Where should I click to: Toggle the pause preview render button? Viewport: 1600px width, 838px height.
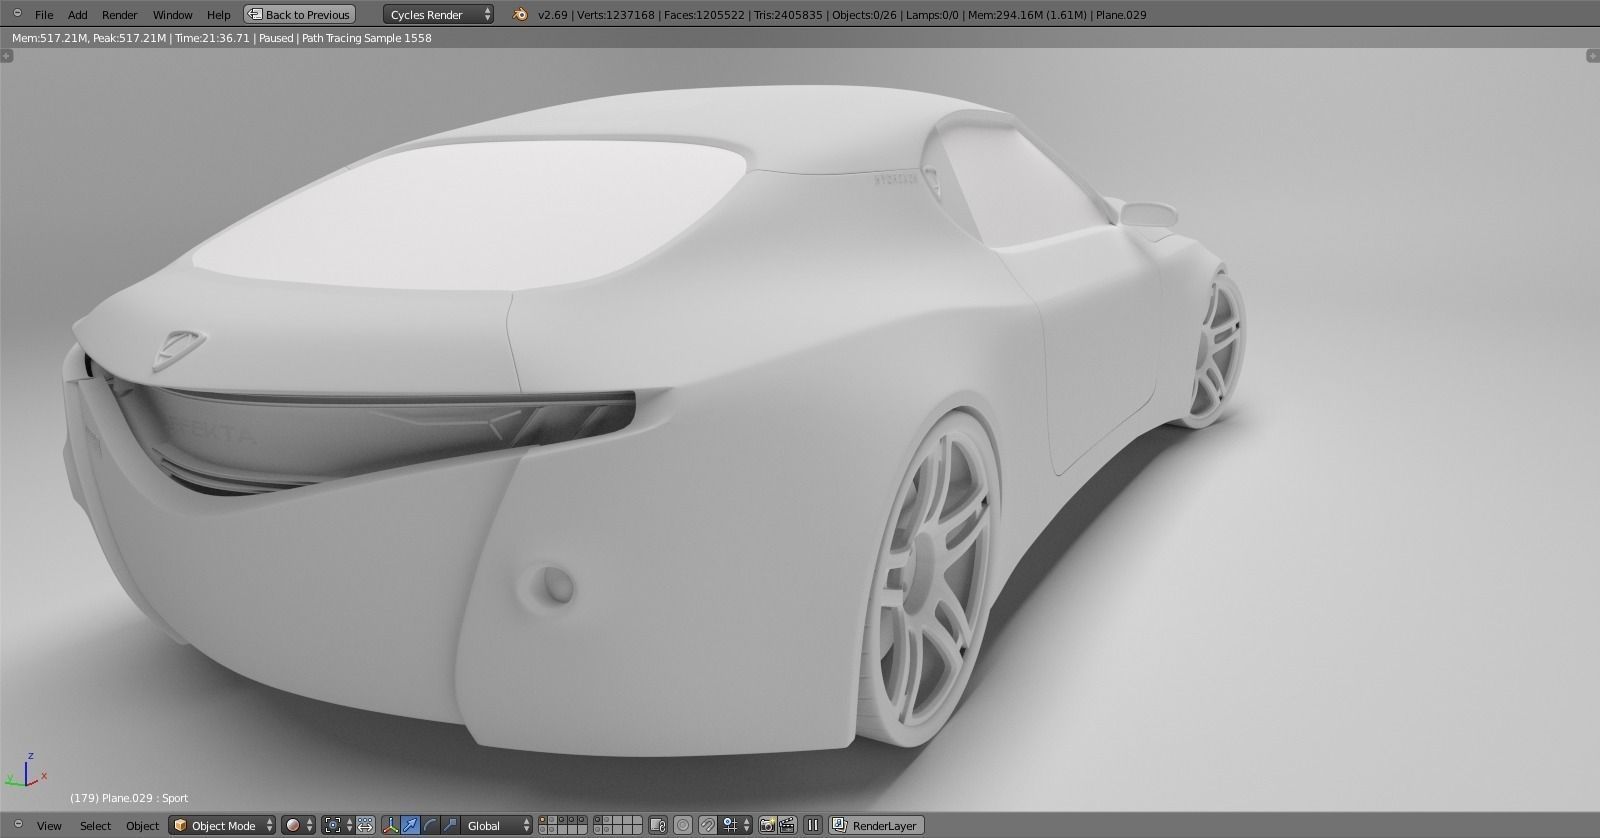pyautogui.click(x=813, y=826)
